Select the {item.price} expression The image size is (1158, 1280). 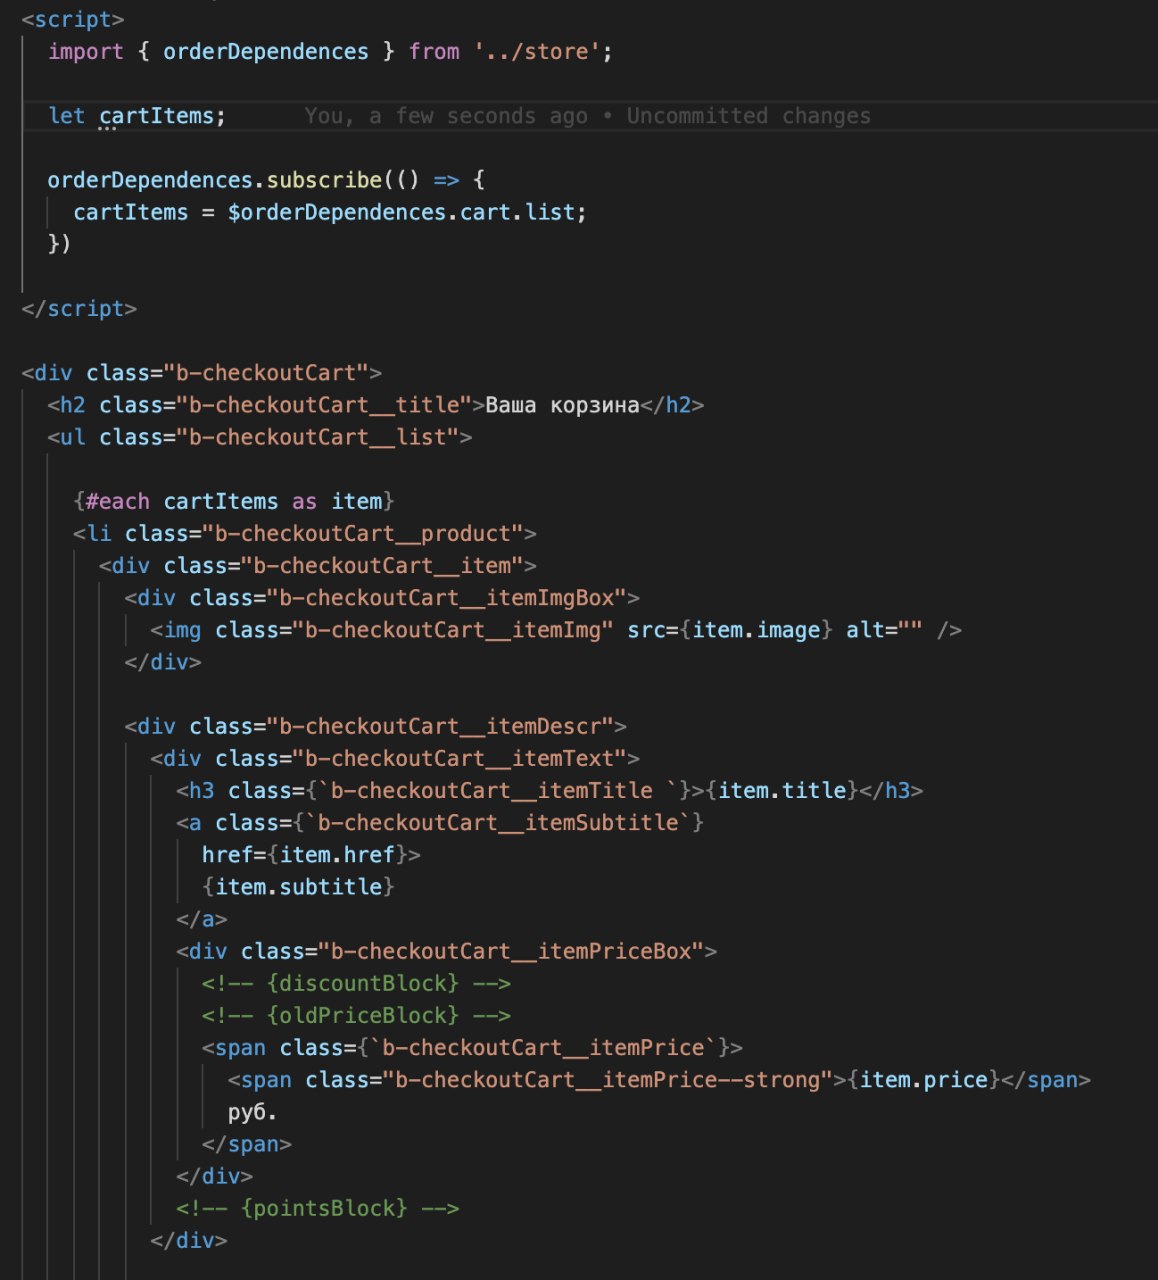tap(924, 1079)
